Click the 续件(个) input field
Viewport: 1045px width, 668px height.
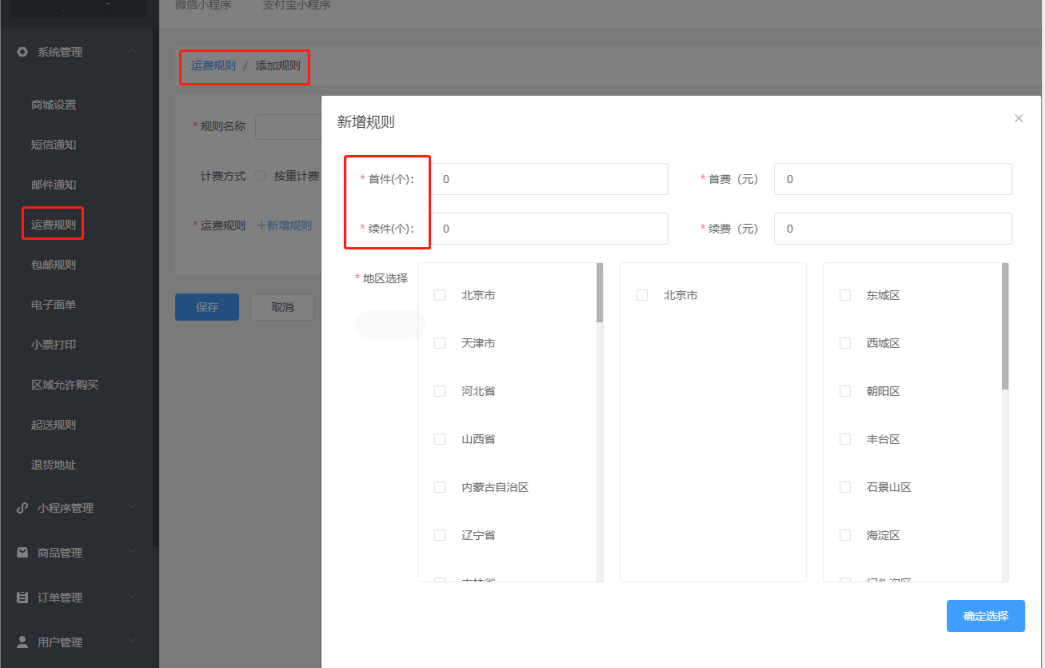click(x=548, y=229)
